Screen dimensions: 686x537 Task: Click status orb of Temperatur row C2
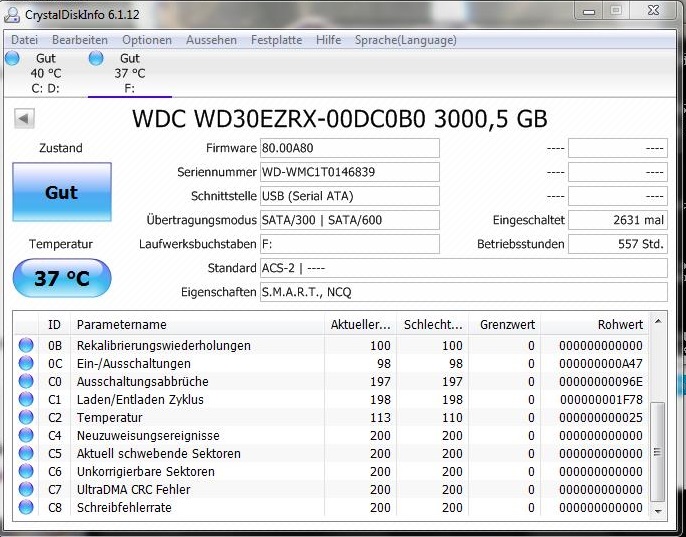[26, 417]
